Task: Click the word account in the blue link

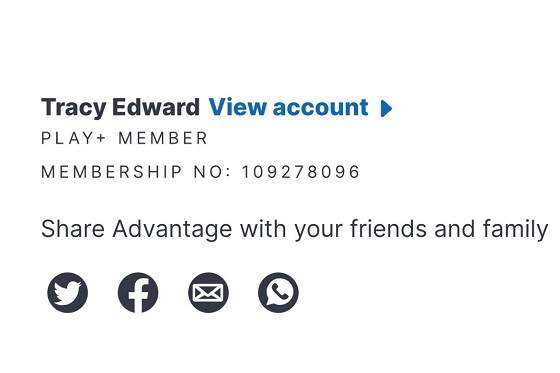Action: click(320, 108)
